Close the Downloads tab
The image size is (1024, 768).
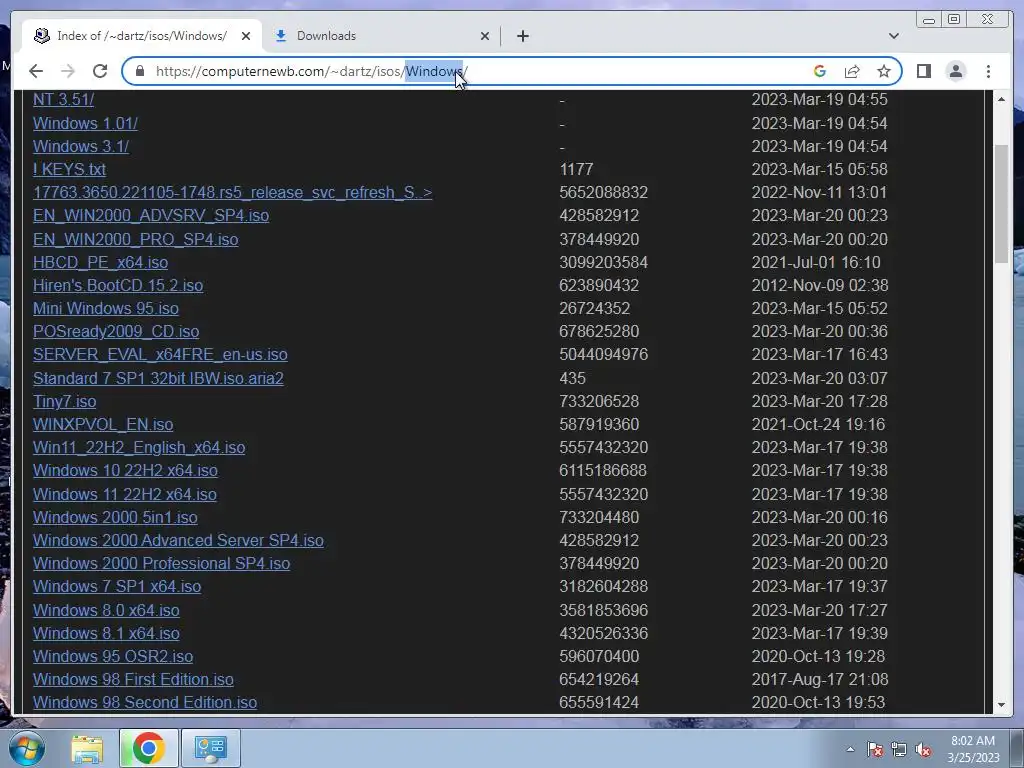(x=485, y=36)
